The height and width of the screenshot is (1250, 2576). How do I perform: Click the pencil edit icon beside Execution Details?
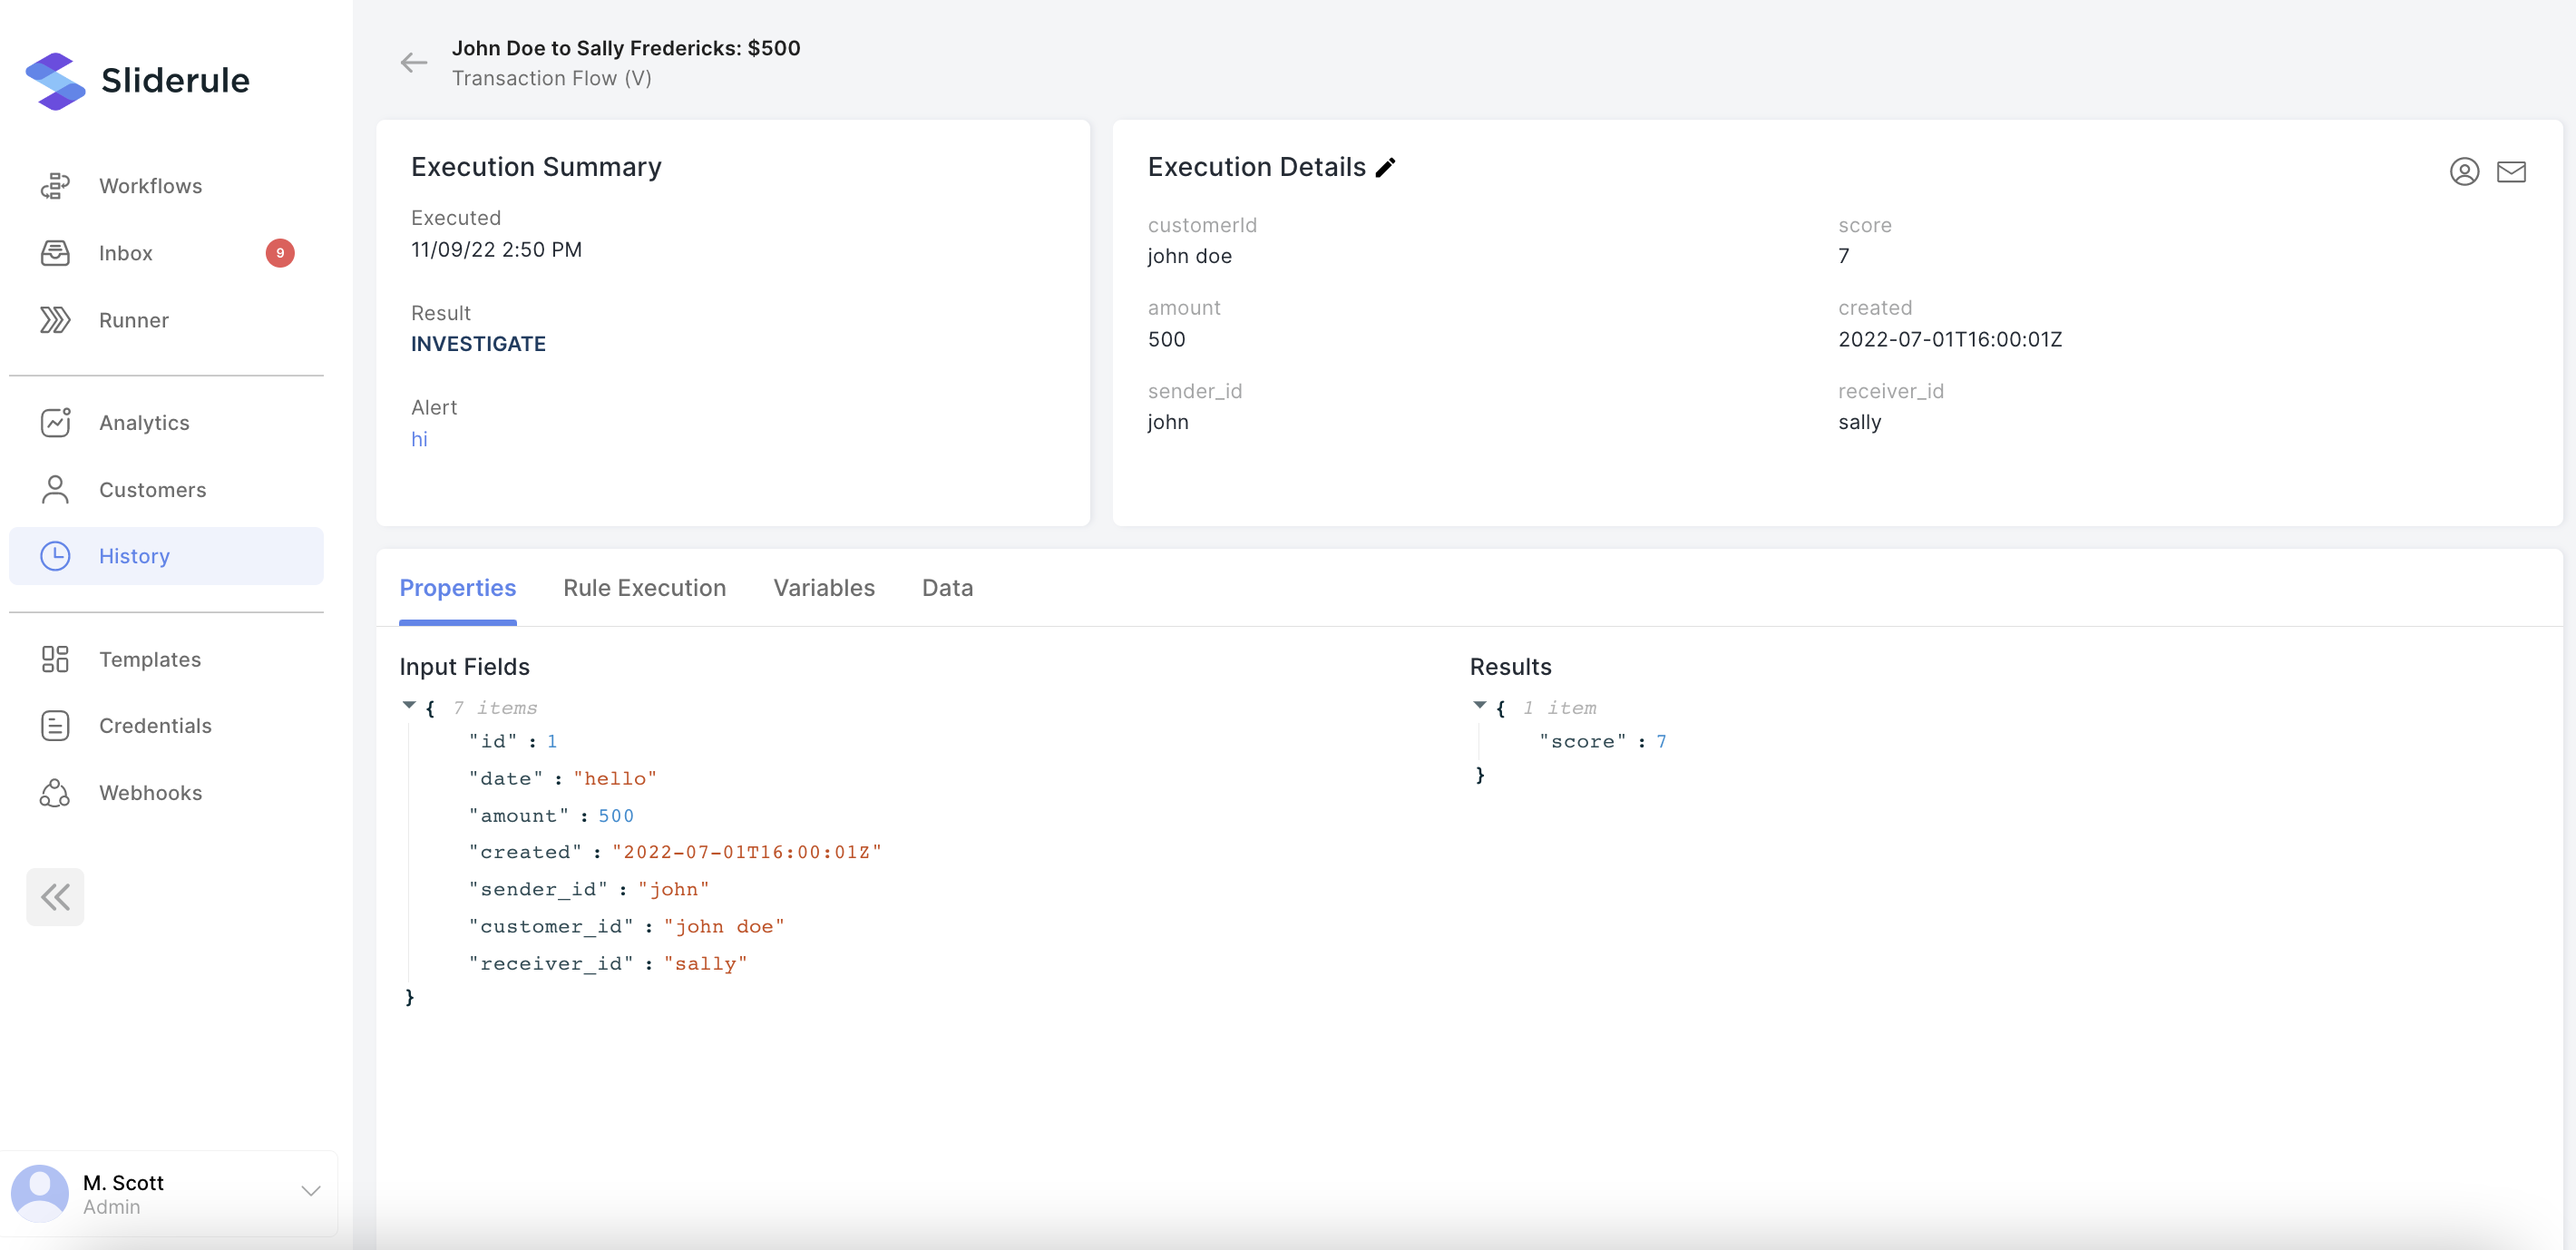pyautogui.click(x=1385, y=168)
